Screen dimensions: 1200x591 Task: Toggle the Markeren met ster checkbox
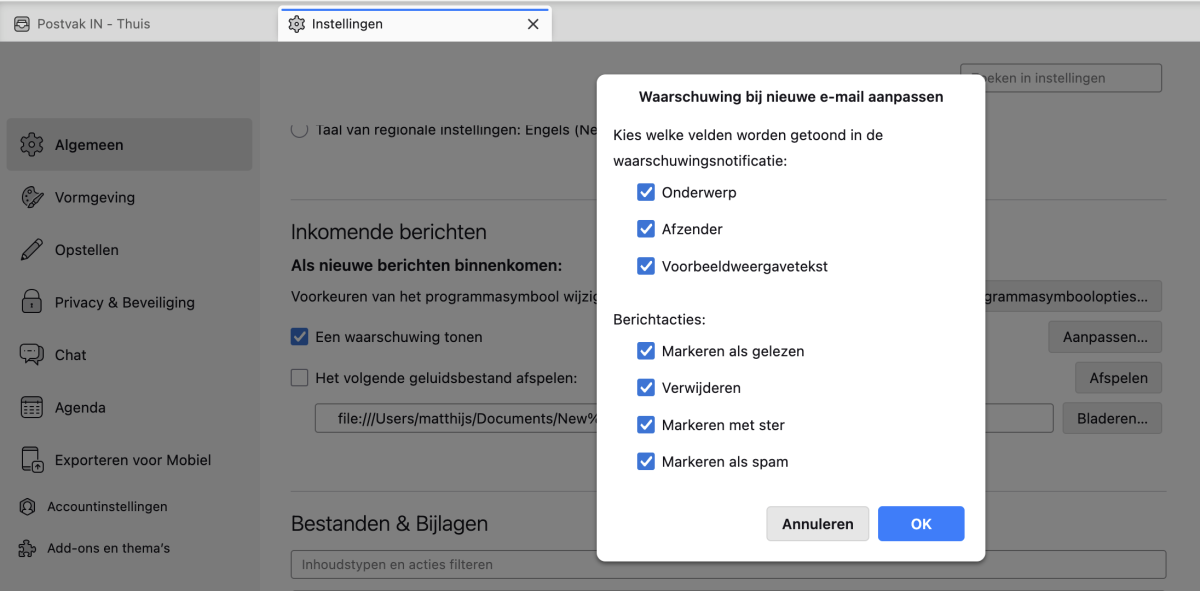[646, 425]
